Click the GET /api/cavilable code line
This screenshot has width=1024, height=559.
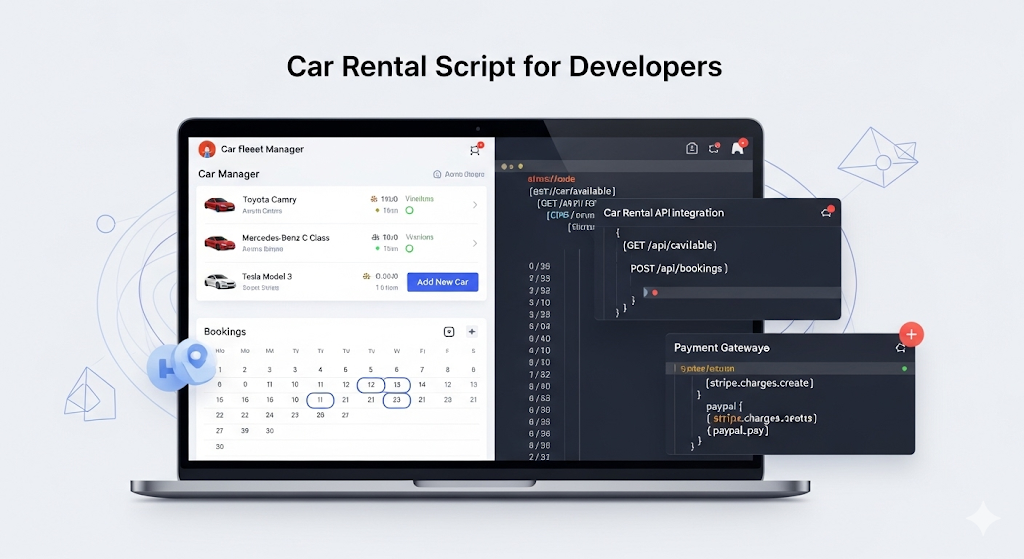click(x=669, y=246)
